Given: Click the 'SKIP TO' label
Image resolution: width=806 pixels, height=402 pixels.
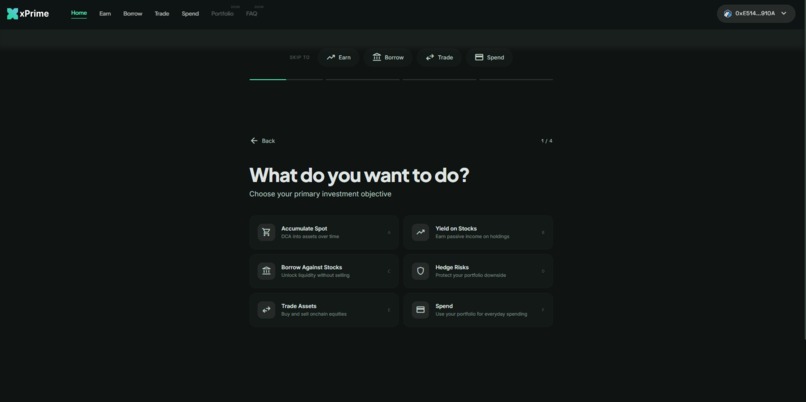Looking at the screenshot, I should [x=300, y=58].
